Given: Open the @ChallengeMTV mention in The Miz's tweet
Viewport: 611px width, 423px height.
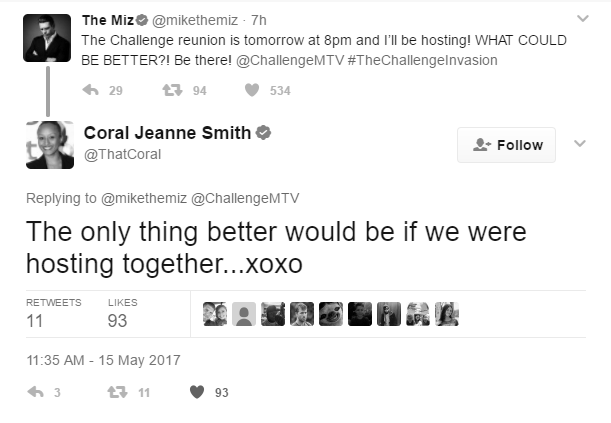Looking at the screenshot, I should click(290, 60).
